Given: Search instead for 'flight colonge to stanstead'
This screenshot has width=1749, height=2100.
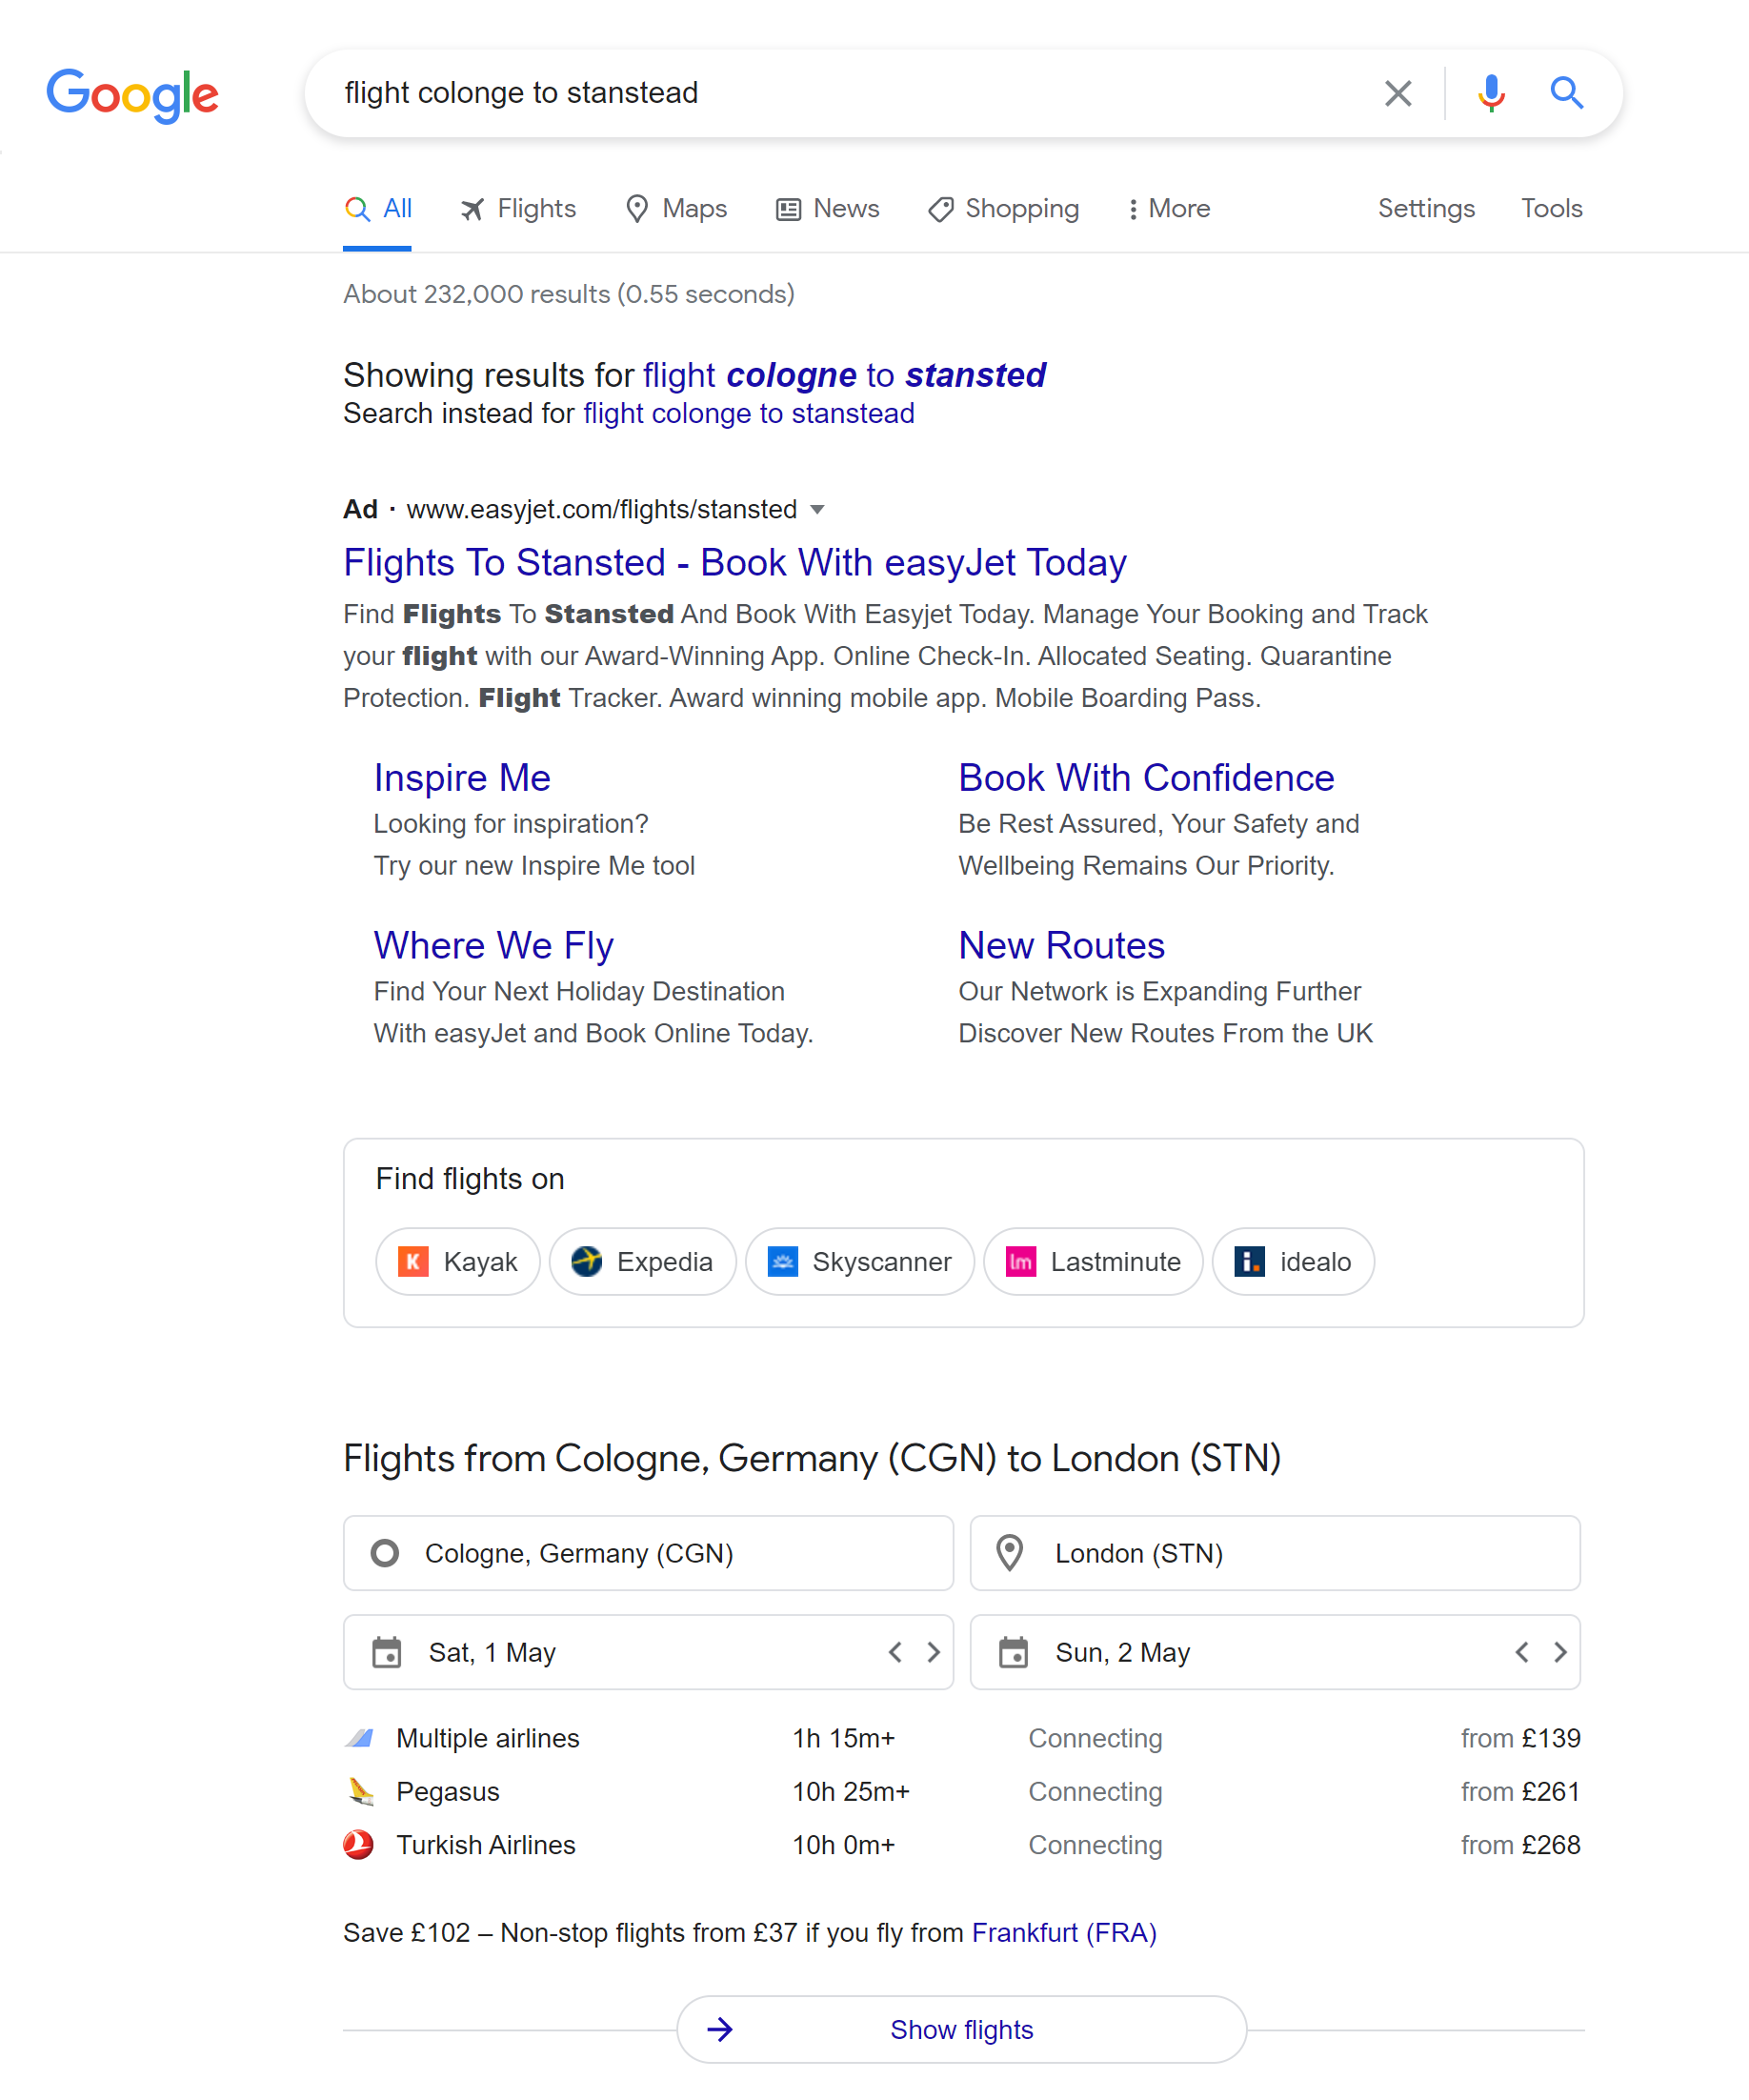Looking at the screenshot, I should click(x=748, y=414).
